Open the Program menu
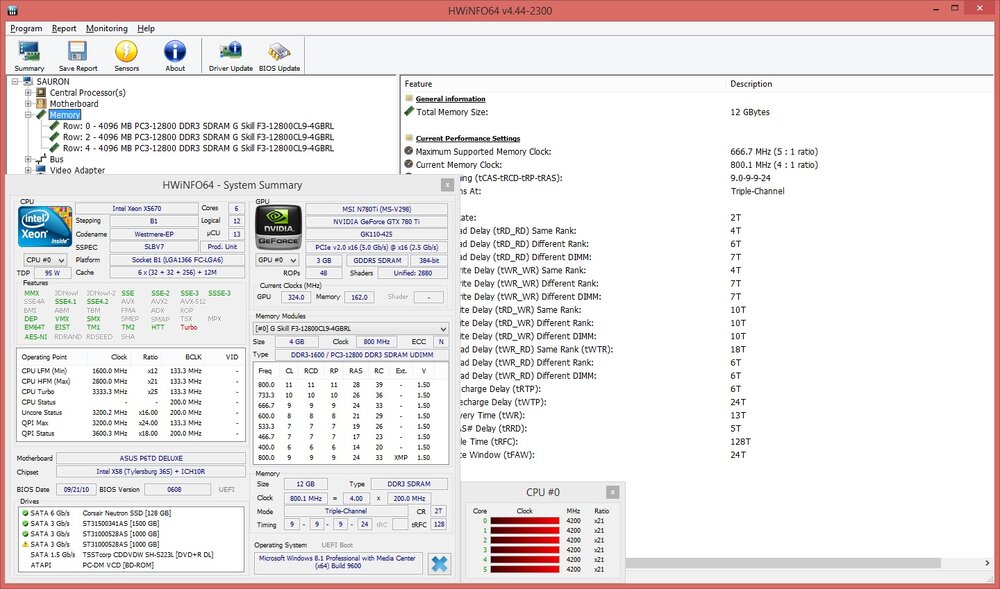Screen dimensions: 1000x589 pos(26,29)
